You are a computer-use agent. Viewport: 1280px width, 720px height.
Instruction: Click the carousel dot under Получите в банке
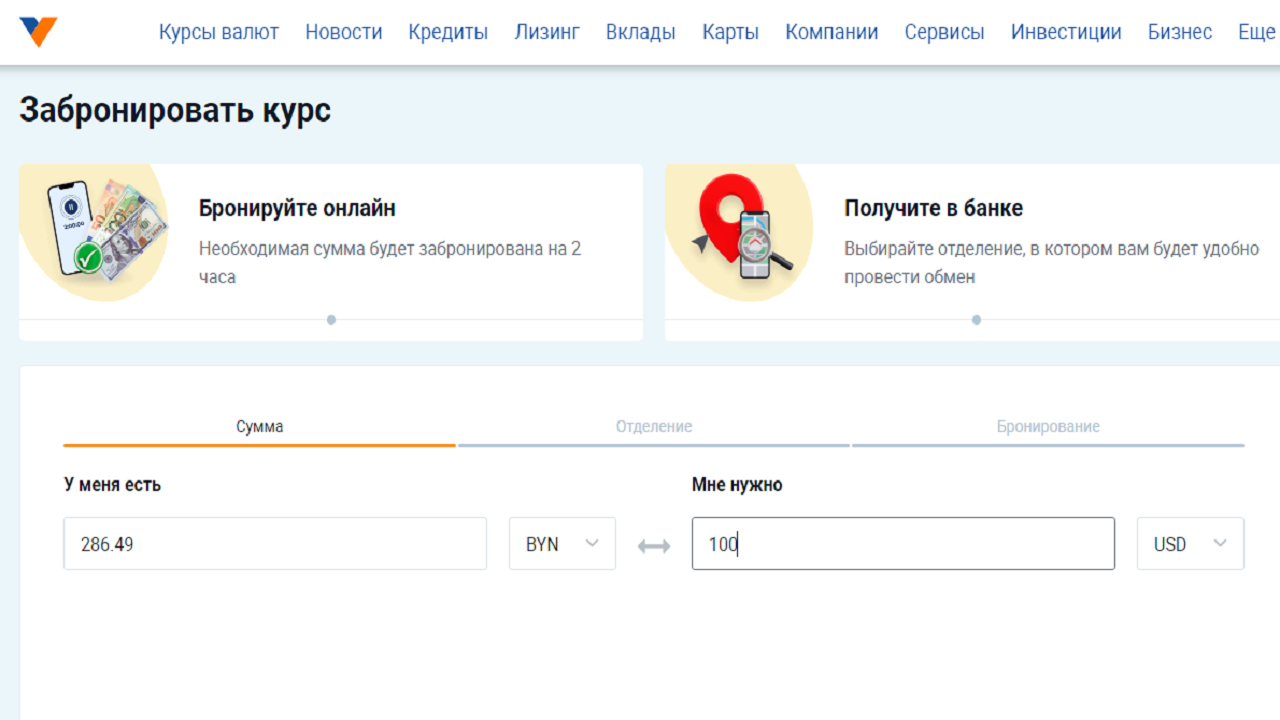(x=976, y=320)
